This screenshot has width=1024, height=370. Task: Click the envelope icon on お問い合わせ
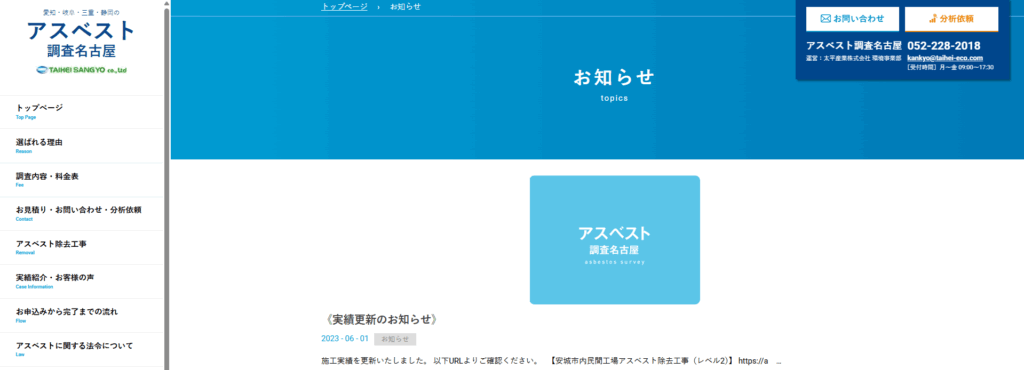pyautogui.click(x=825, y=19)
